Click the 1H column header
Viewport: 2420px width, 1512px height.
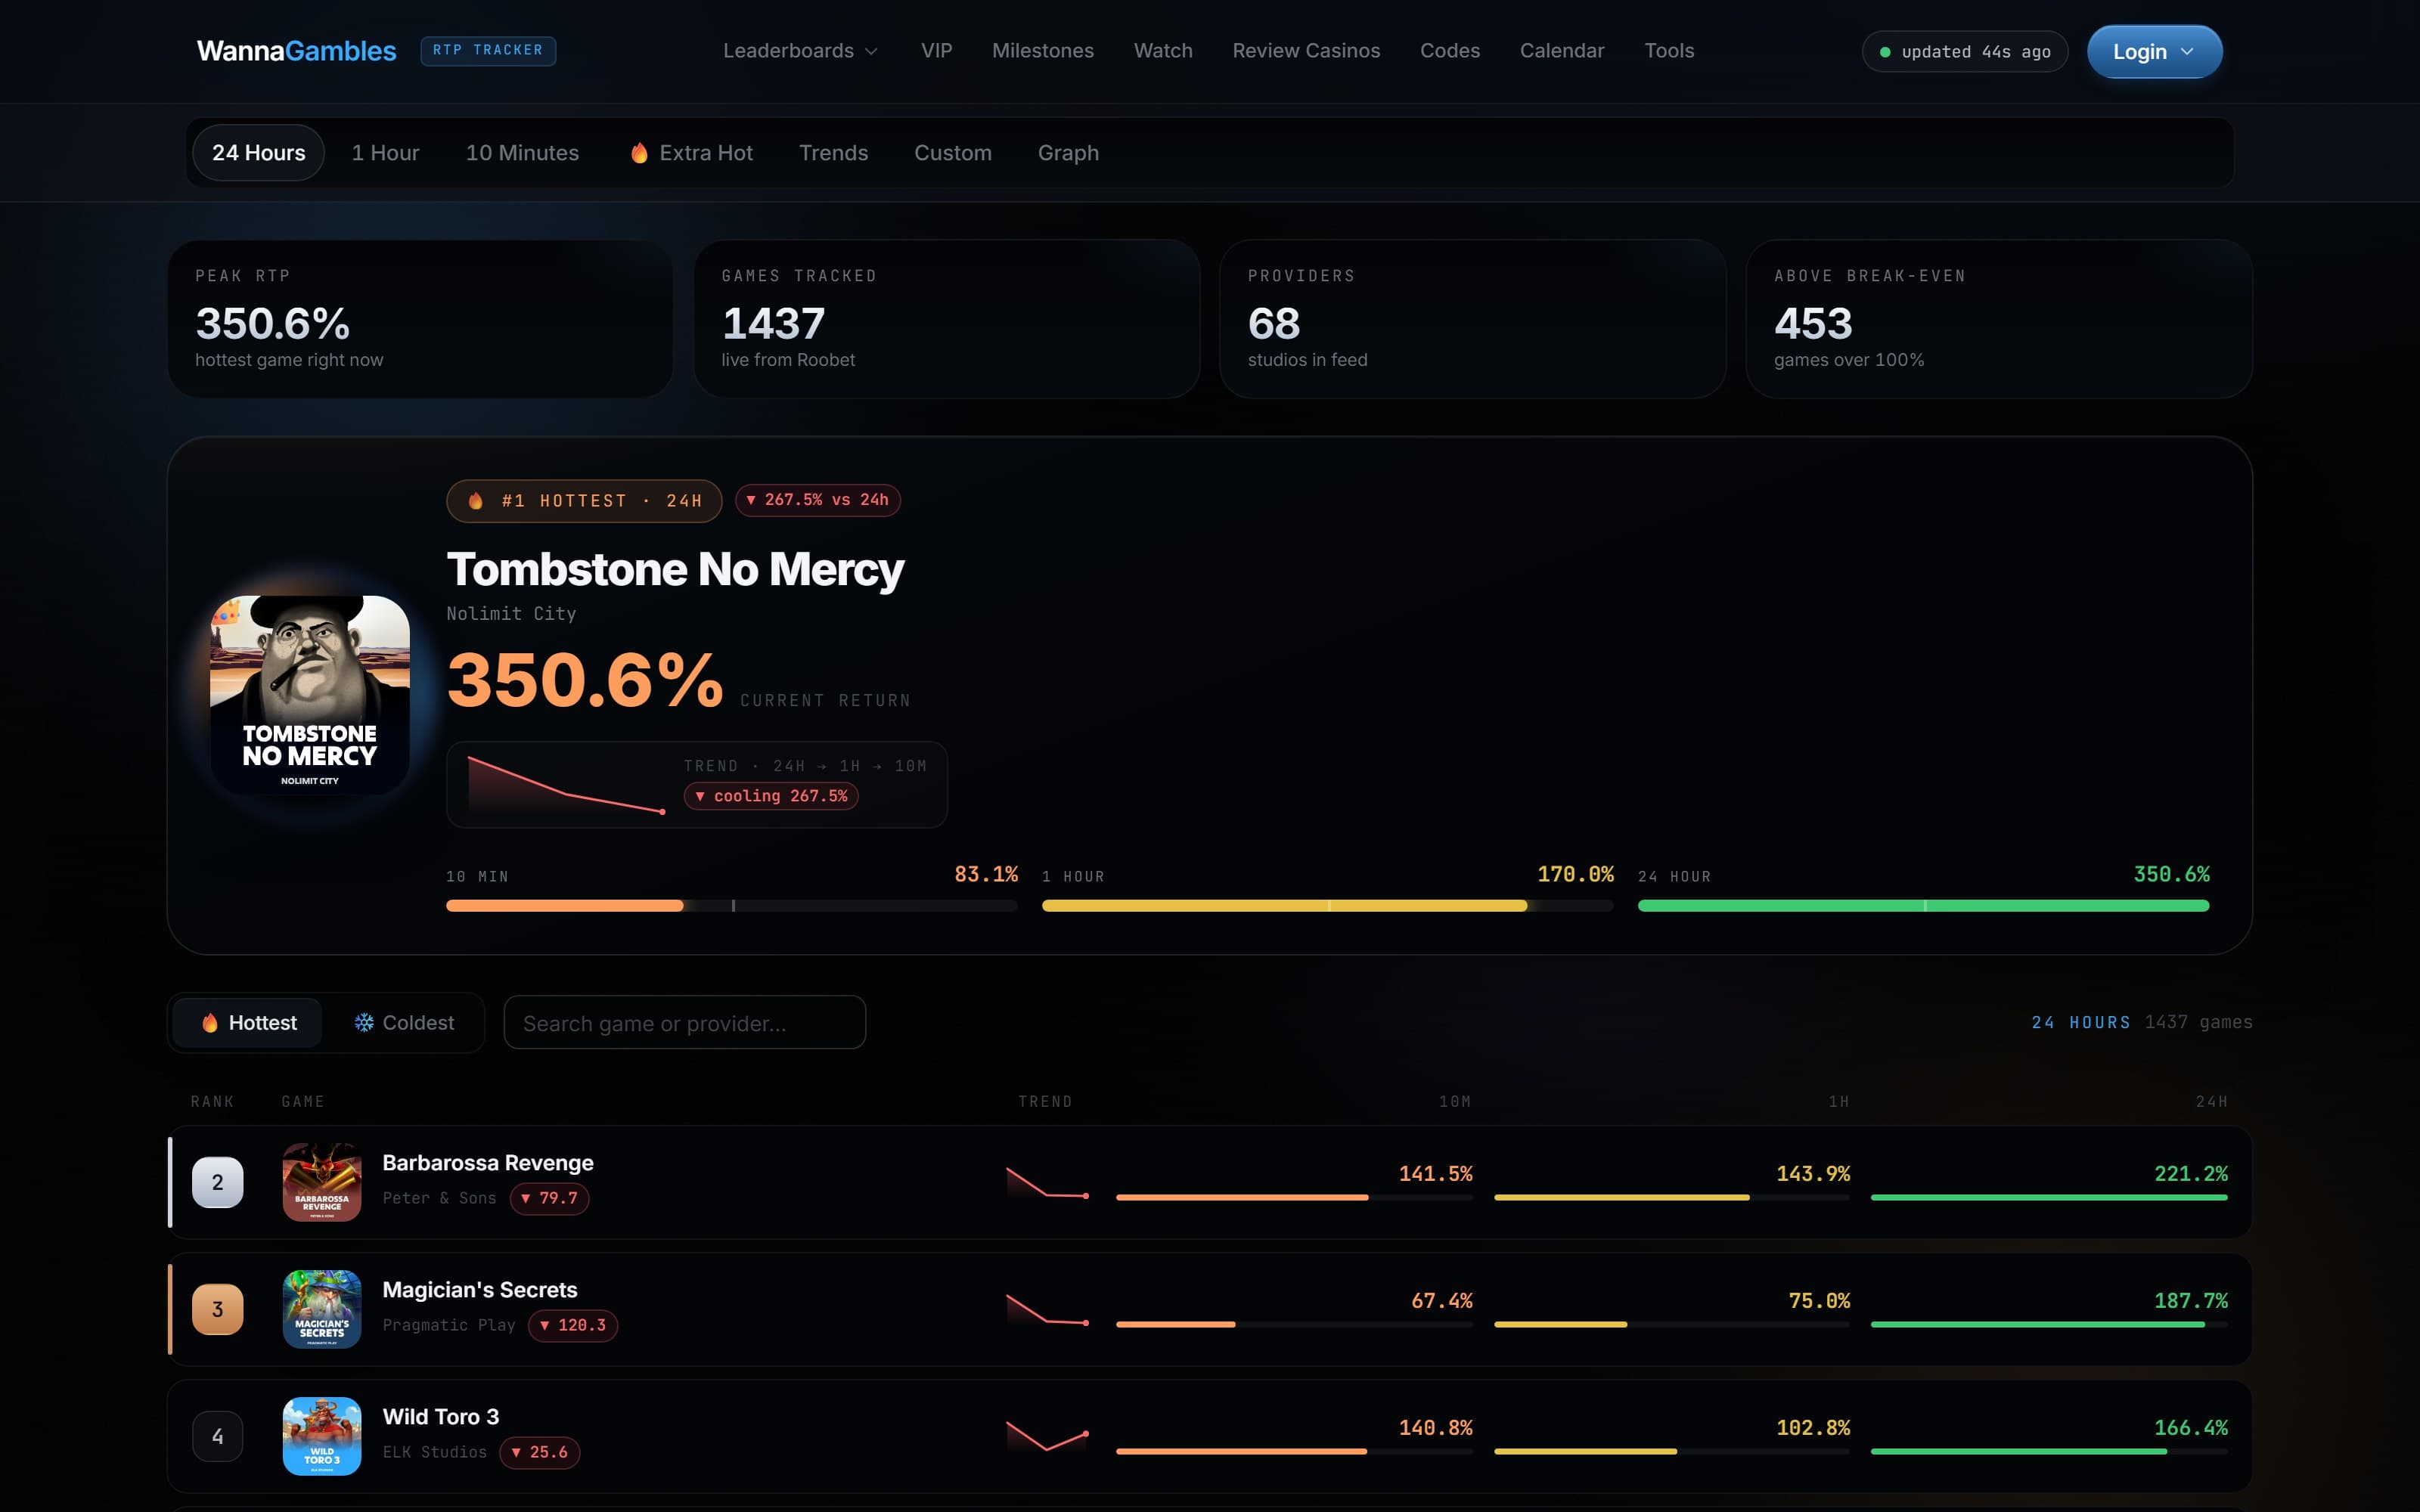pyautogui.click(x=1839, y=1102)
